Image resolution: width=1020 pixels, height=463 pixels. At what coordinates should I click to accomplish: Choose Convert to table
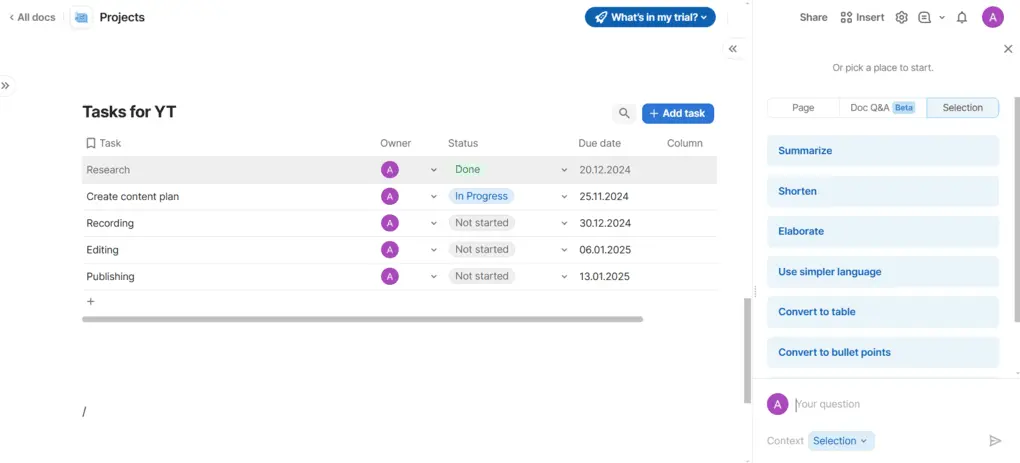coord(883,312)
